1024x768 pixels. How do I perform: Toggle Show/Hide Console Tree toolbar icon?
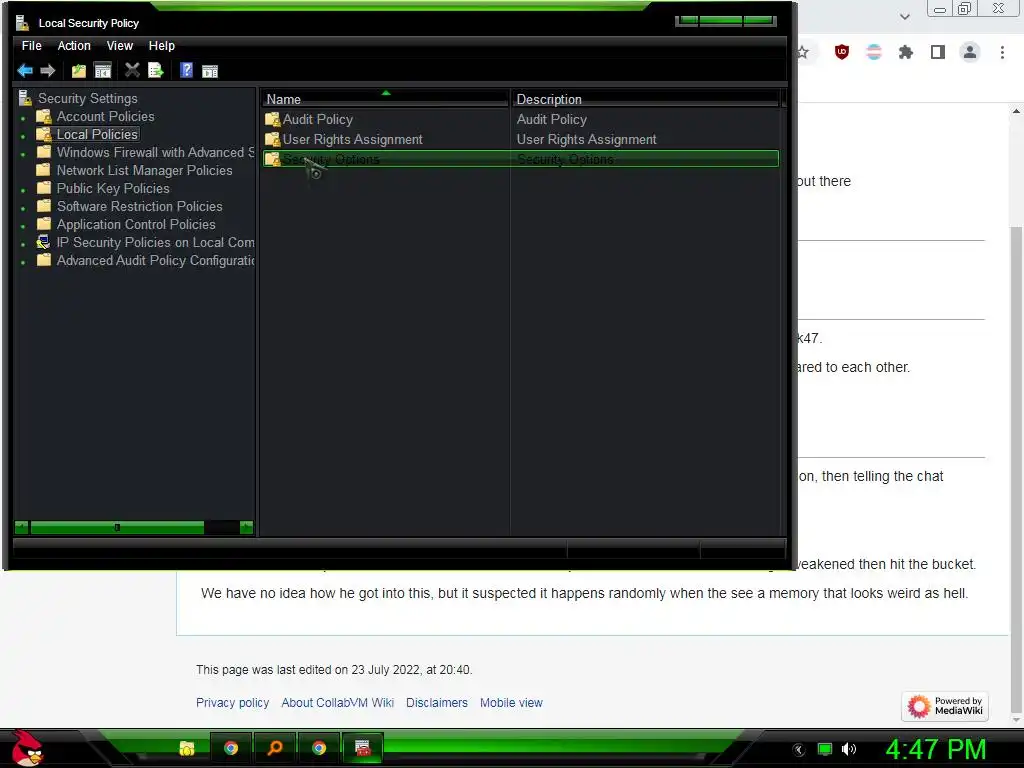pyautogui.click(x=103, y=71)
